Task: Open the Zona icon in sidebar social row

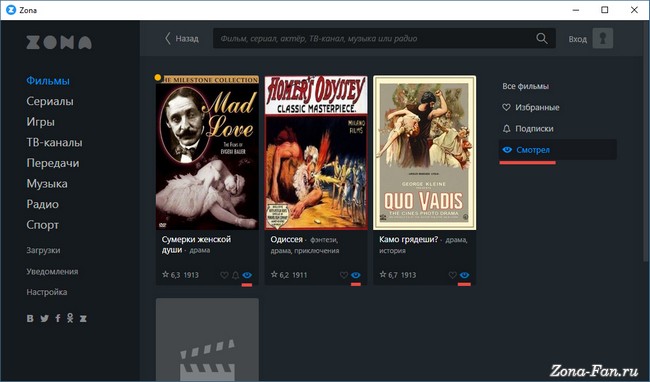Action: [x=83, y=318]
